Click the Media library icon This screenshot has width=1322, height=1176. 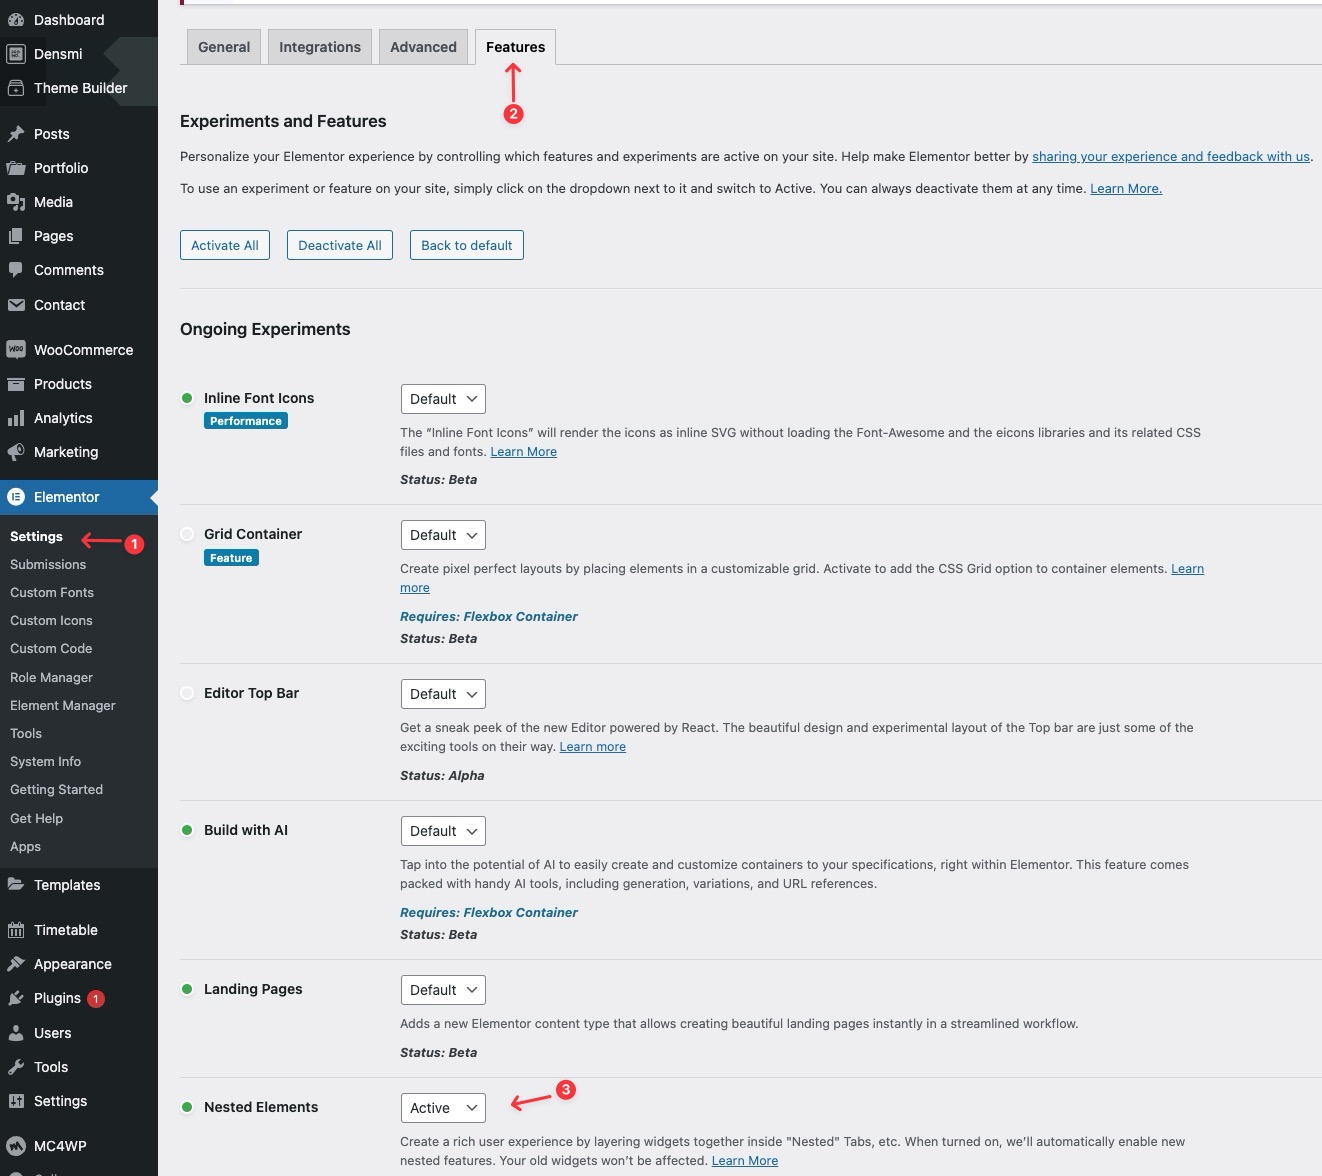(16, 202)
